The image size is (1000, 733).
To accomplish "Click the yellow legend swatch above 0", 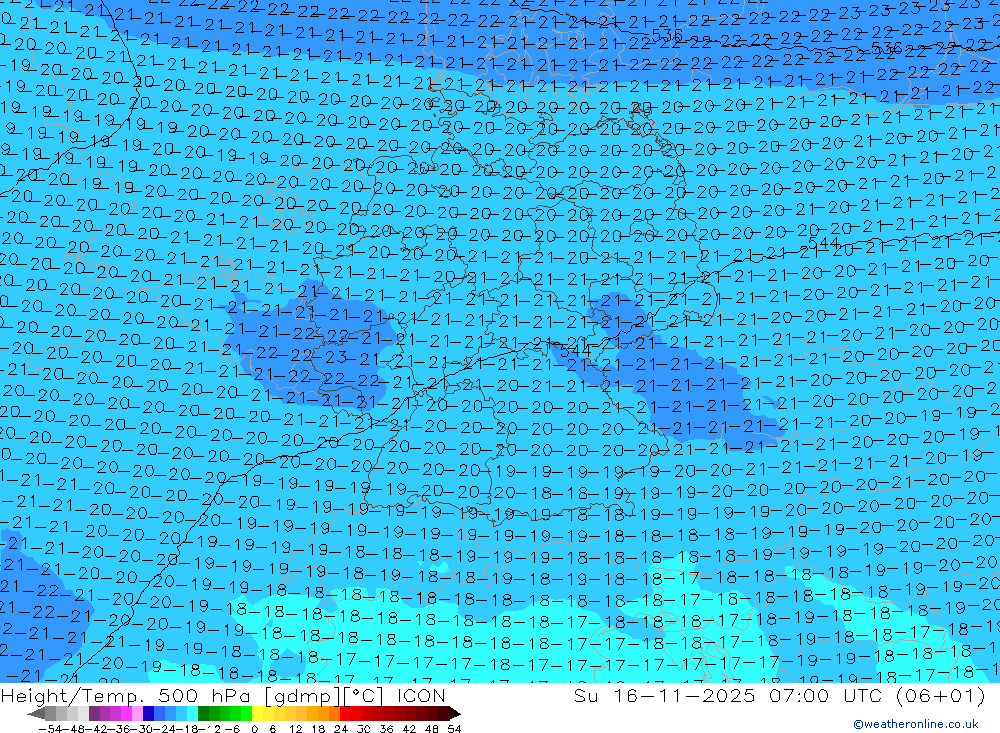I will (258, 713).
